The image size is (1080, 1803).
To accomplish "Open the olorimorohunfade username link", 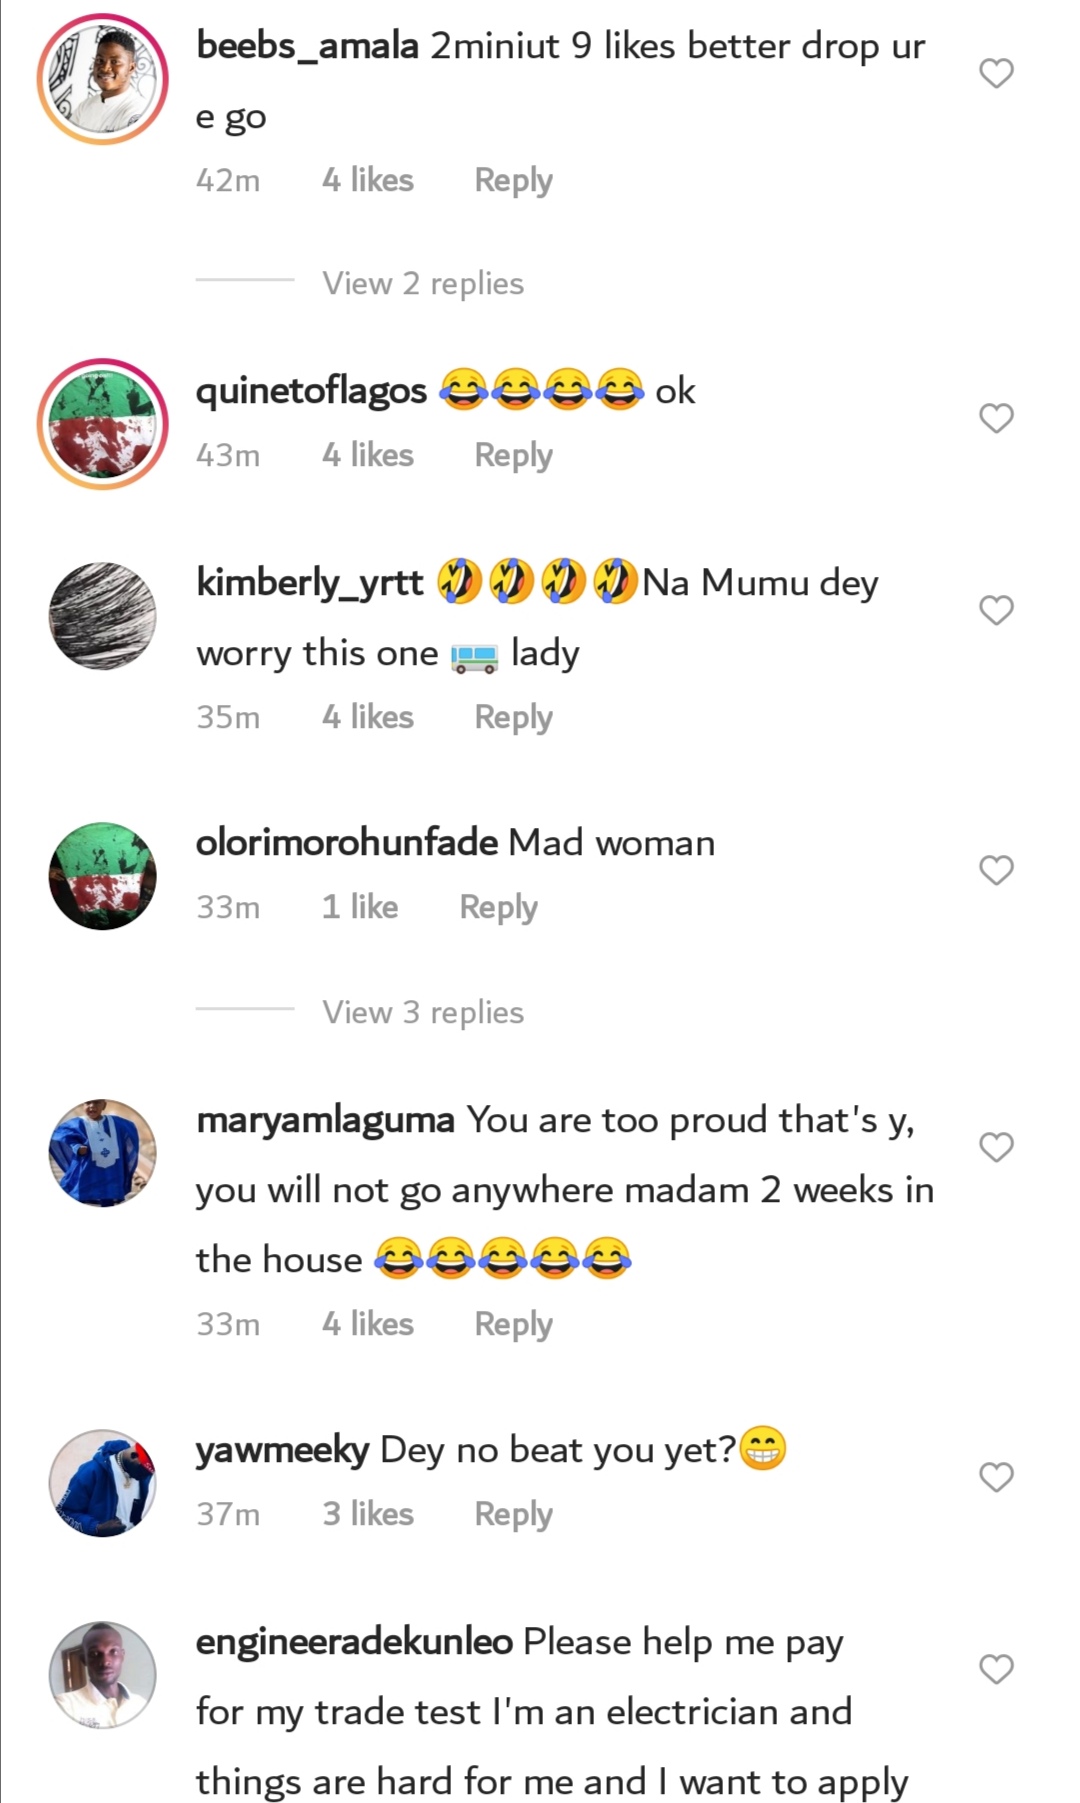I will tap(346, 843).
